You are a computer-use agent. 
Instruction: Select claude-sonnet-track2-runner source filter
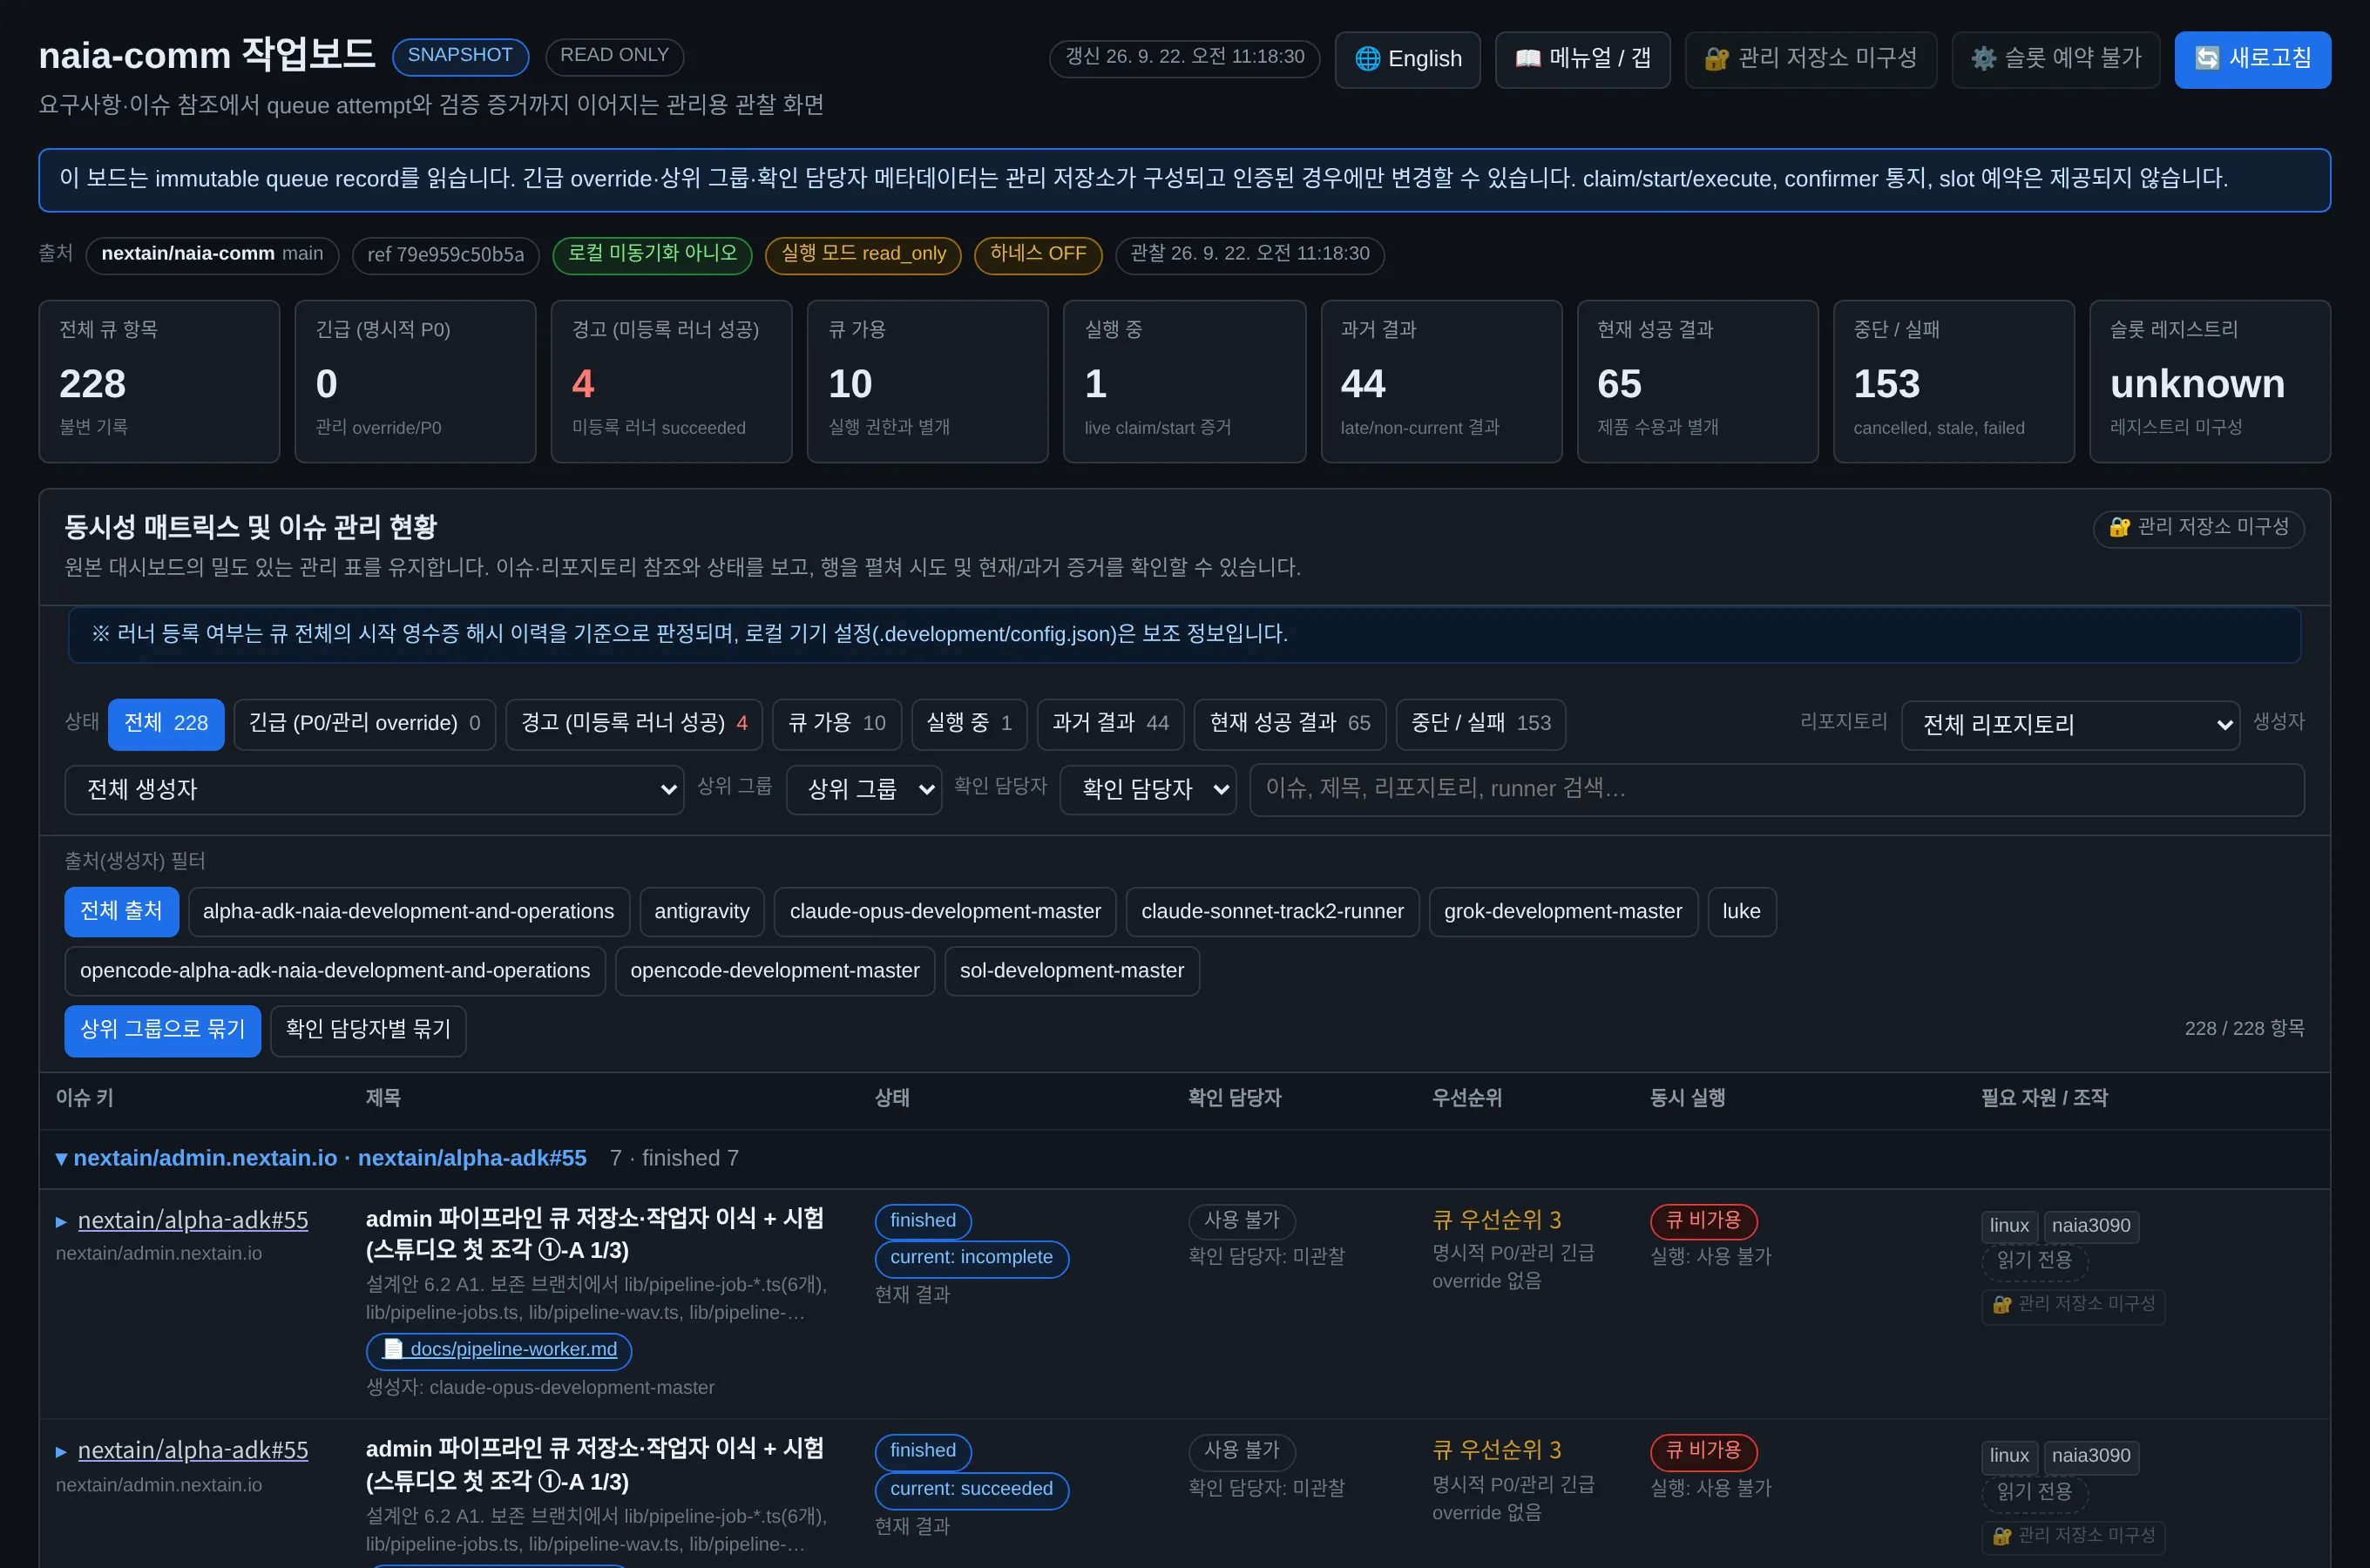tap(1273, 912)
